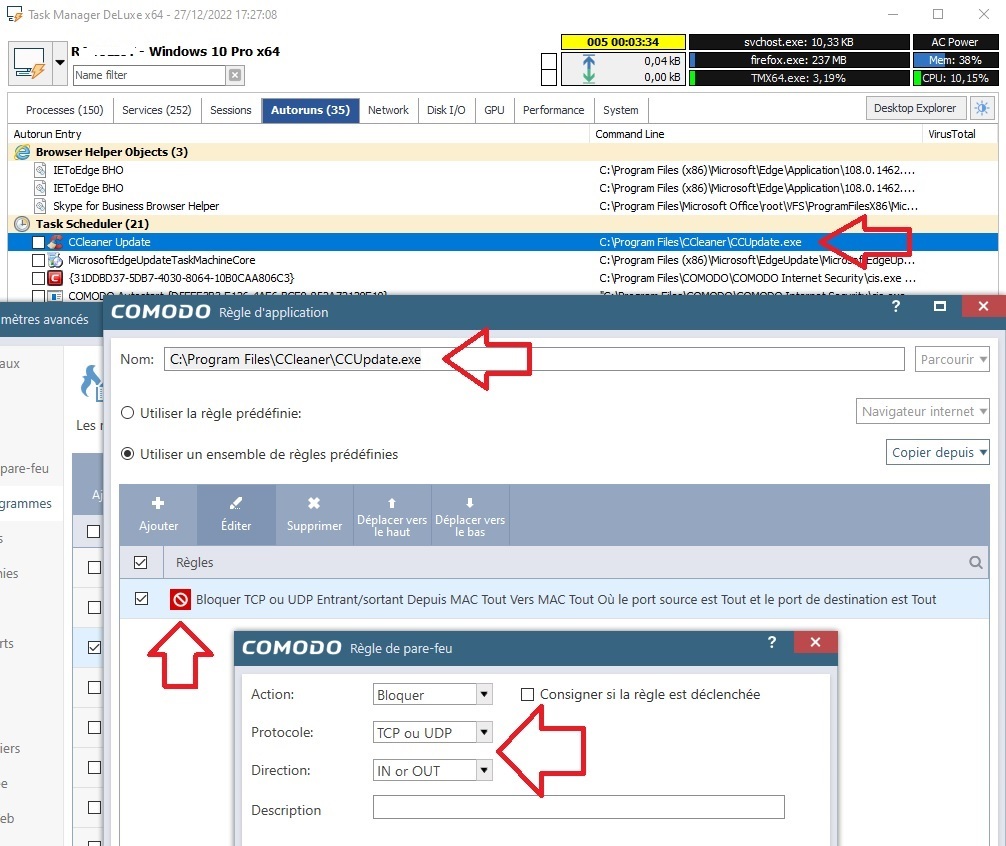Uncheck the checked box in background COMODO list
Viewport: 1006px width, 846px height.
[x=94, y=647]
